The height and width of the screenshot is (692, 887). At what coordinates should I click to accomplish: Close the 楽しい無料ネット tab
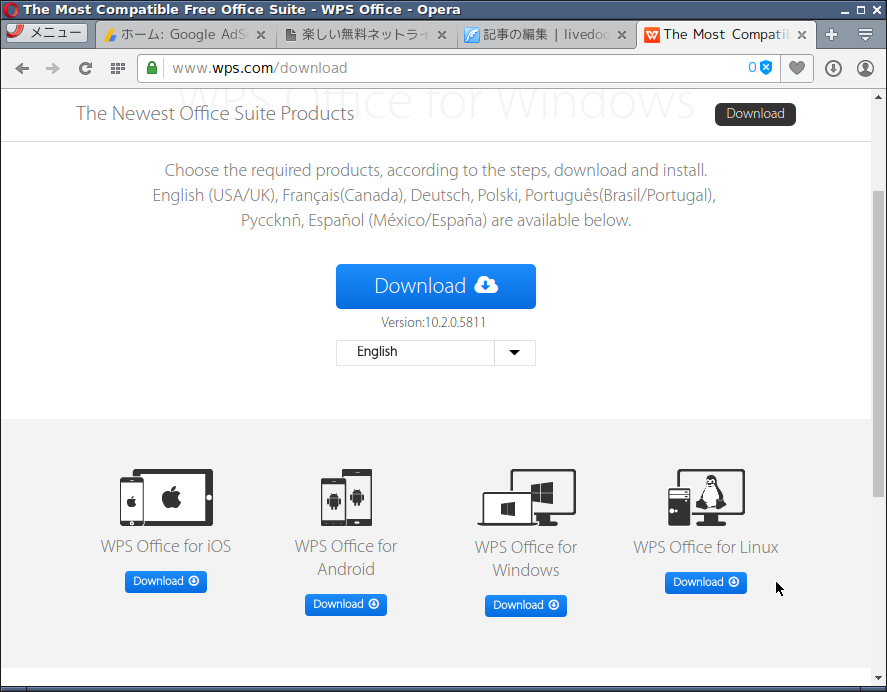(x=442, y=35)
